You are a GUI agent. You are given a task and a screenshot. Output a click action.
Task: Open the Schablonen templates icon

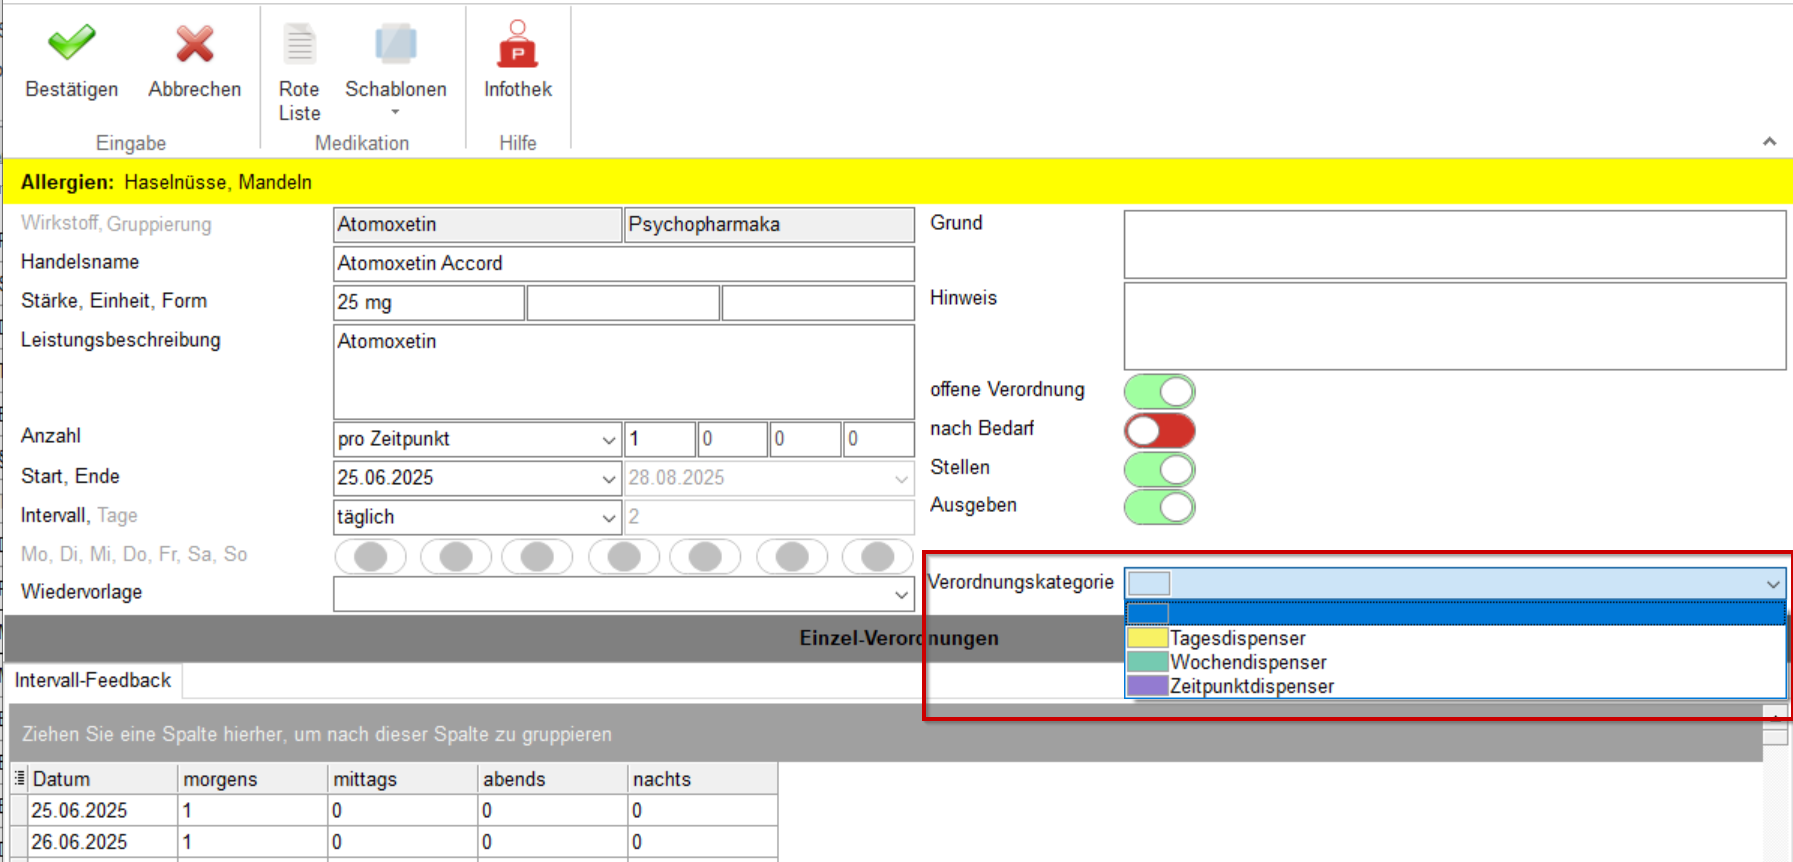coord(395,44)
